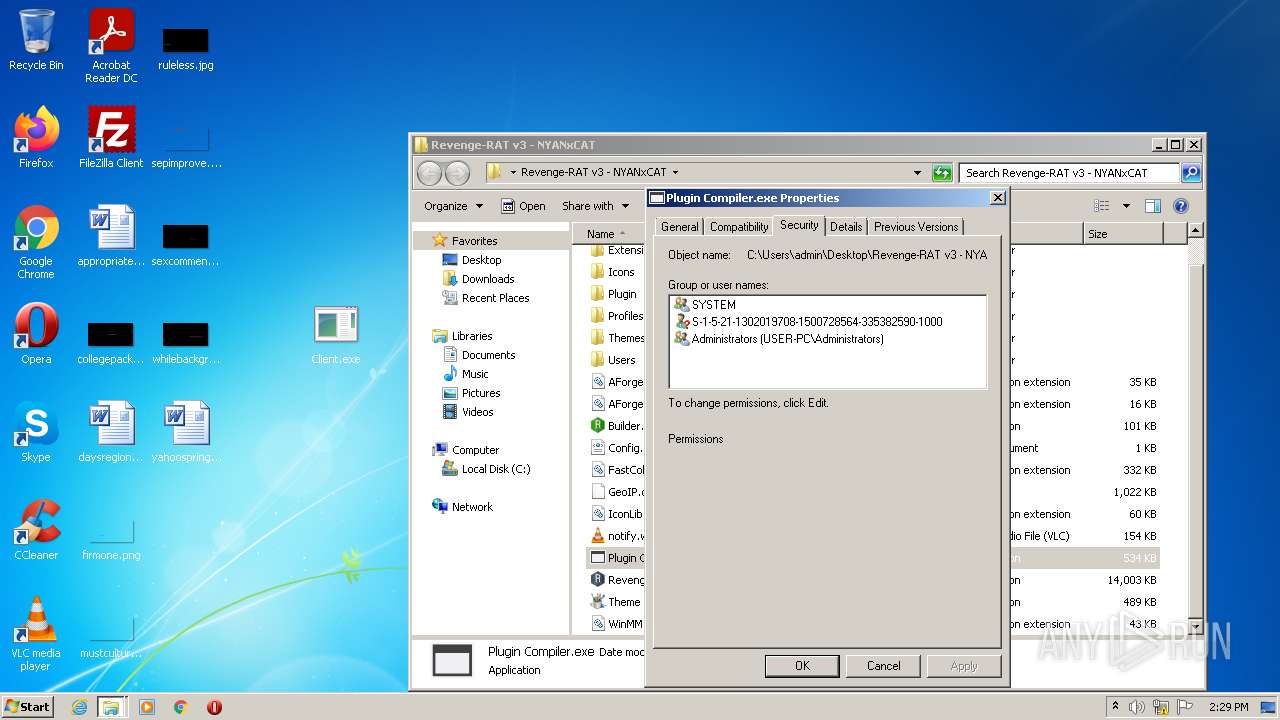Screen dimensions: 1280x720
Task: Select the Skype desktop icon
Action: (36, 432)
